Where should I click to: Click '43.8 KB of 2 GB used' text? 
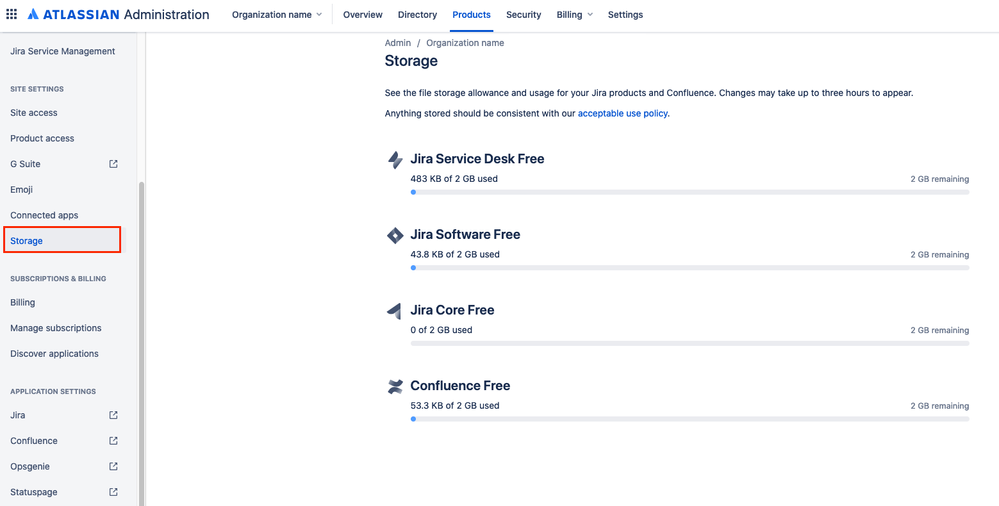[x=455, y=254]
